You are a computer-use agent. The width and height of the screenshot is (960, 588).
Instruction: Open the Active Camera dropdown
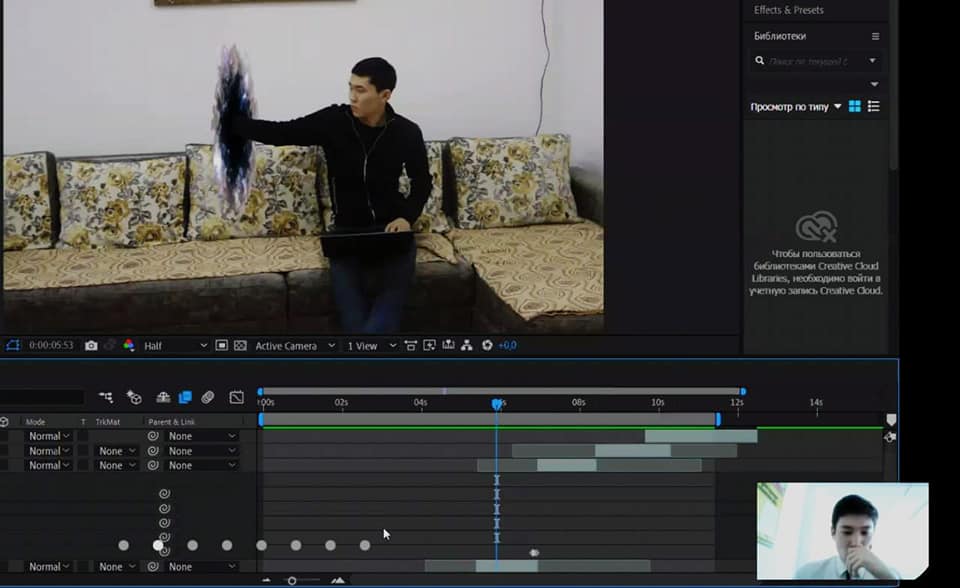coord(293,345)
